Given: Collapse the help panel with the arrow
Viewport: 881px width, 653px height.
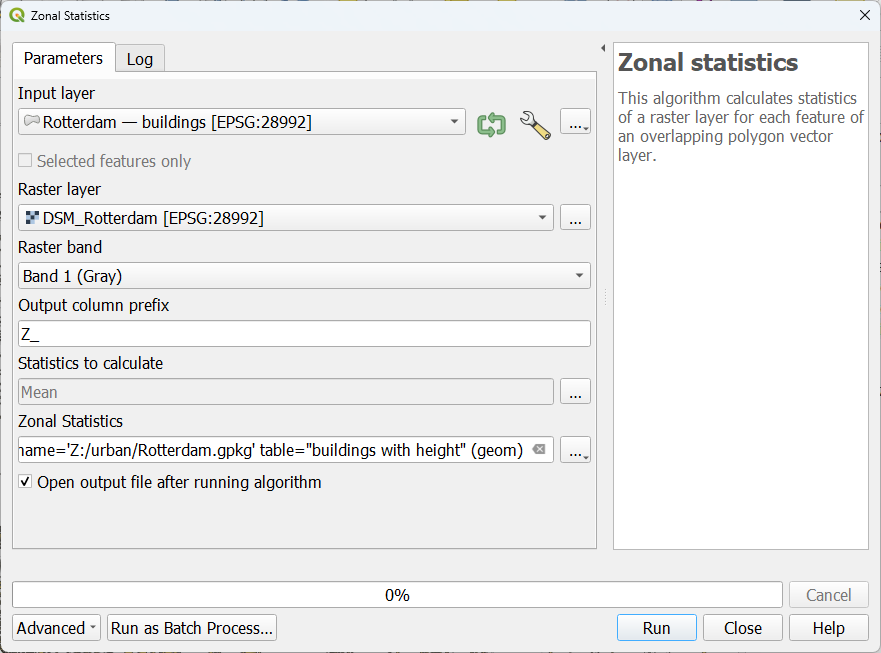Looking at the screenshot, I should click(x=603, y=49).
